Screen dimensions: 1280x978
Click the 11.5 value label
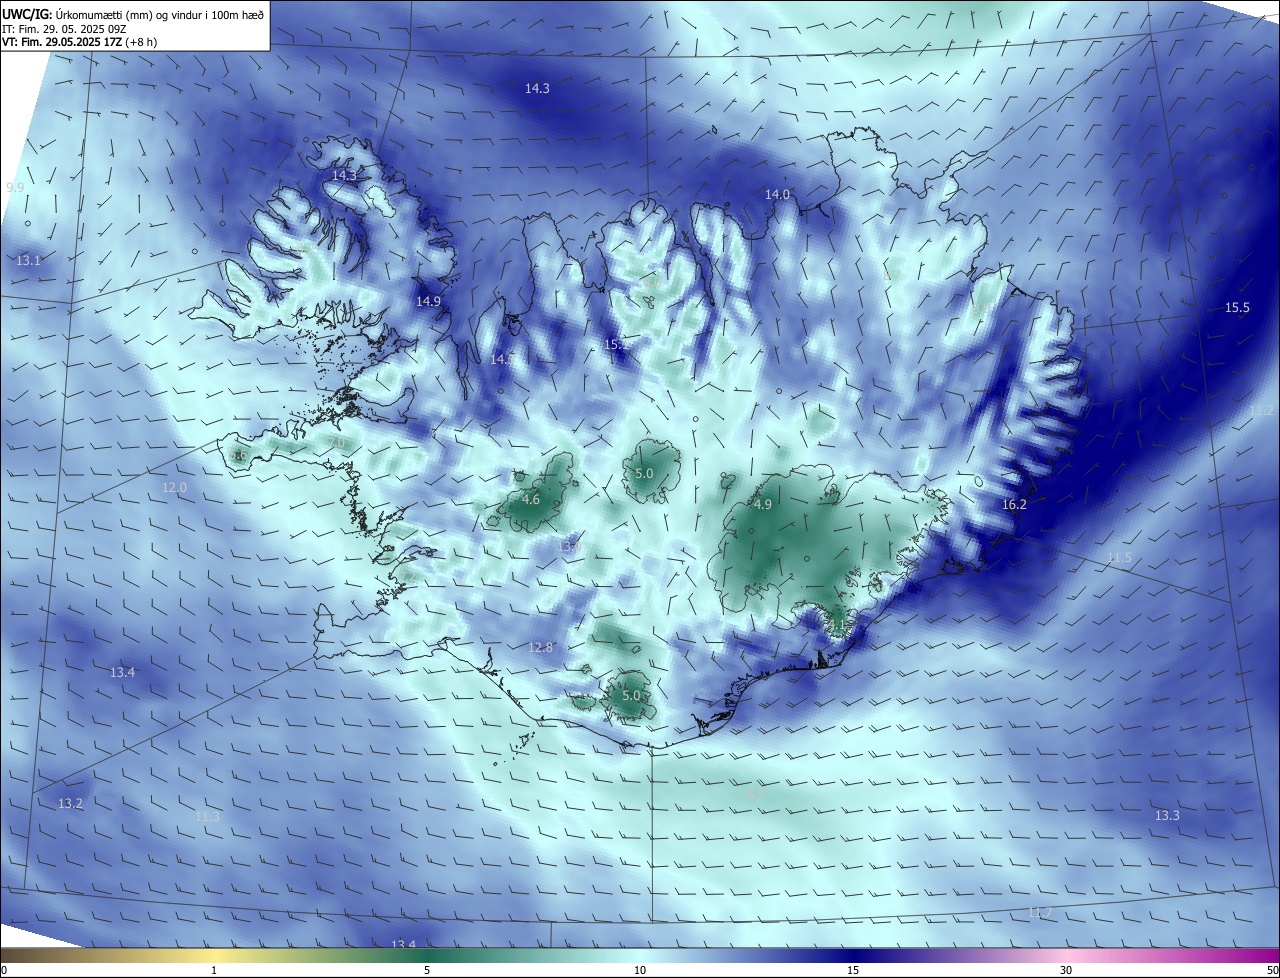pyautogui.click(x=1119, y=557)
